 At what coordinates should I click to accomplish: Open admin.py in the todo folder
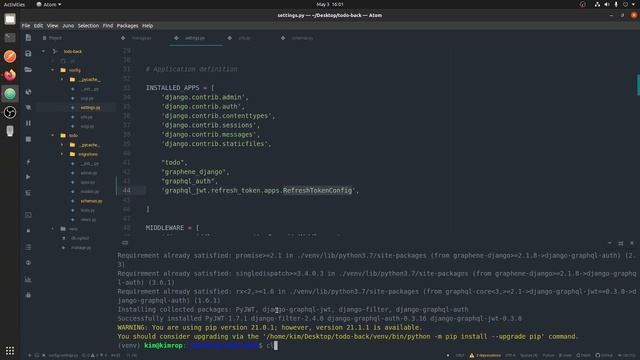(89, 173)
